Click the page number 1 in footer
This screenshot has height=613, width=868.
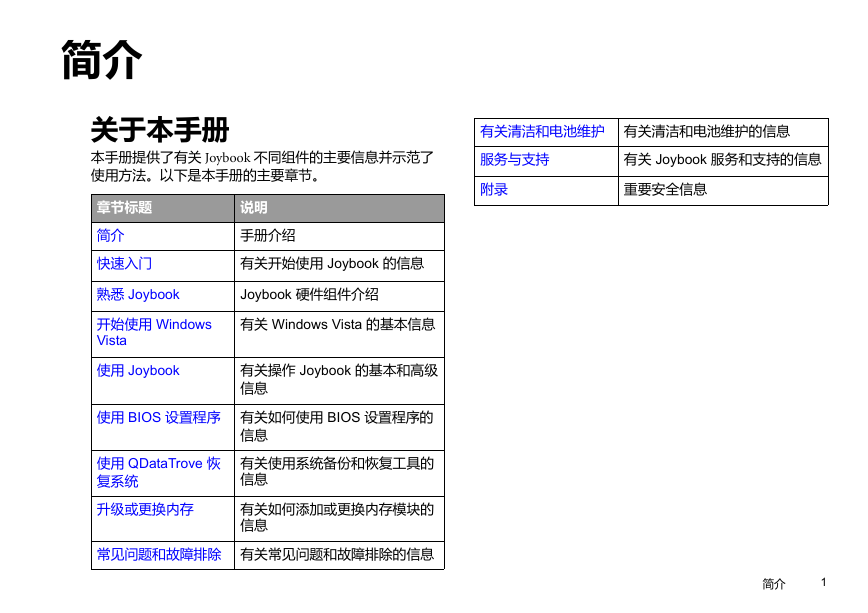click(x=824, y=582)
